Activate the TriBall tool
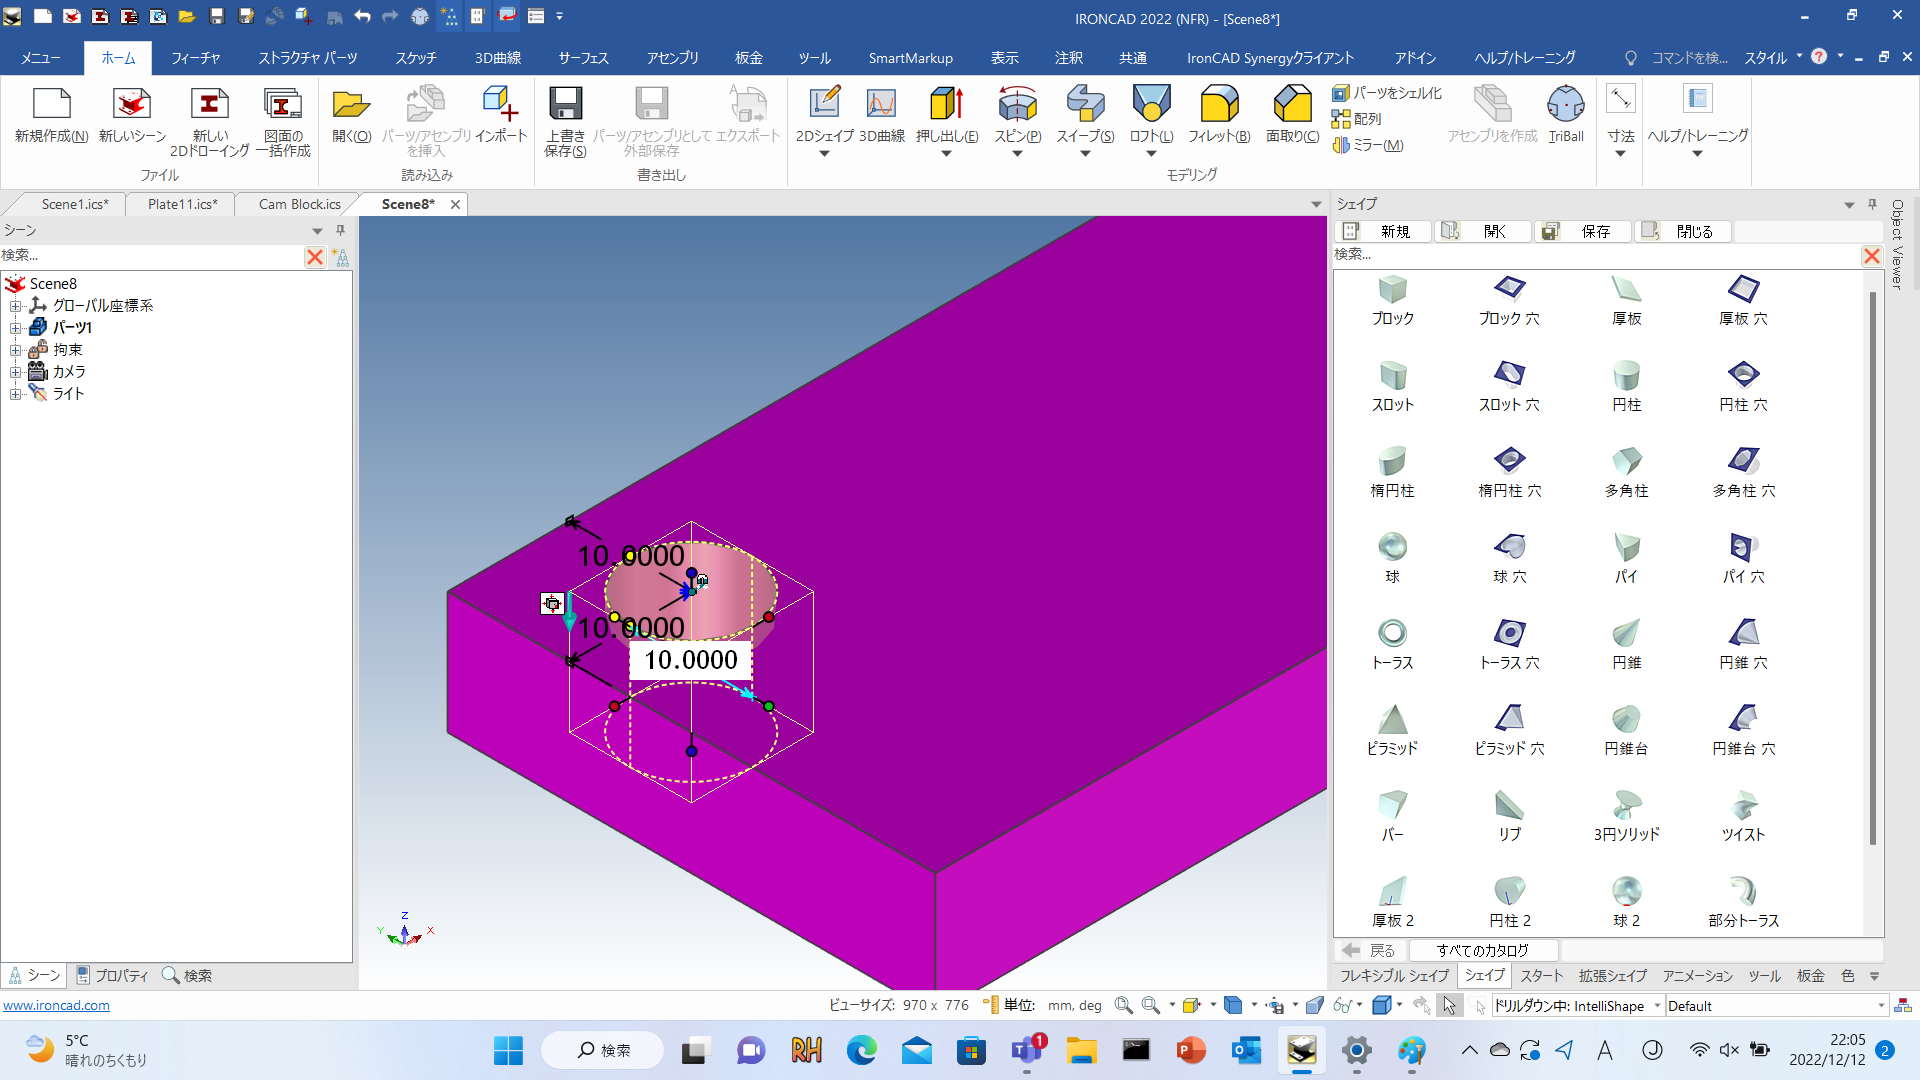This screenshot has width=1920, height=1080. [x=1565, y=105]
